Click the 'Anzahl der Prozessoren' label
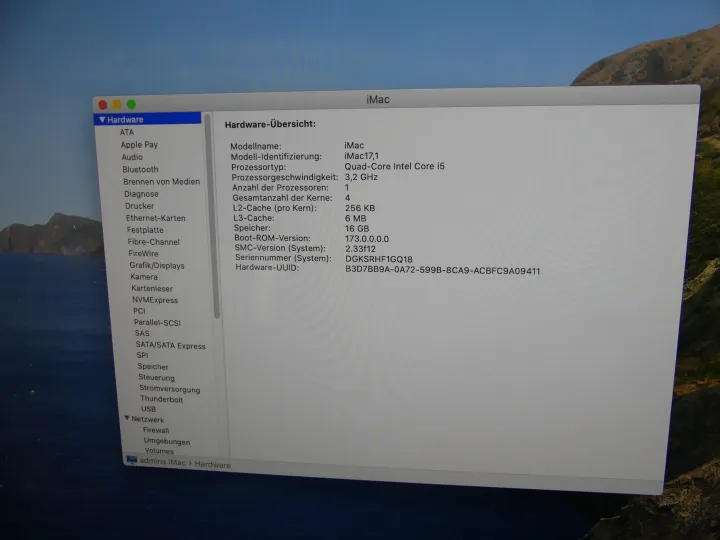 point(281,188)
